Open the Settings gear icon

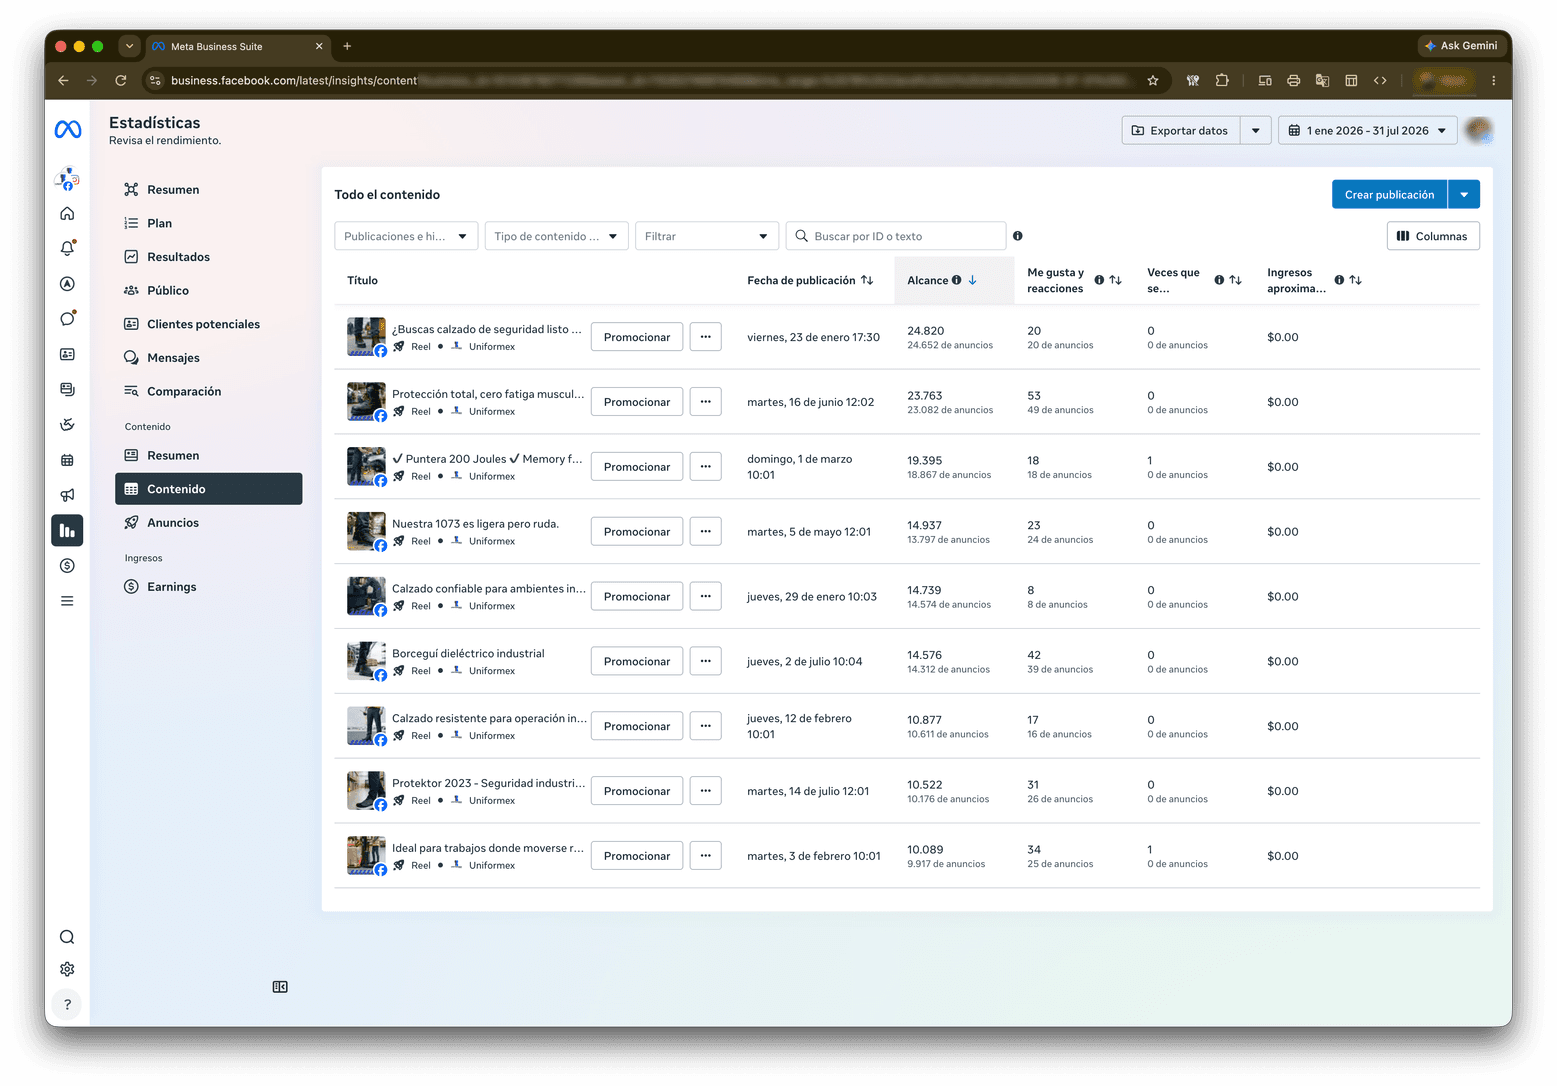pyautogui.click(x=67, y=969)
